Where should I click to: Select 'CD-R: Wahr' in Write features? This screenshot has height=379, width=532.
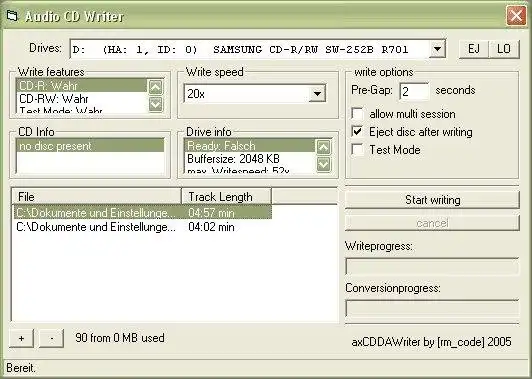[81, 86]
